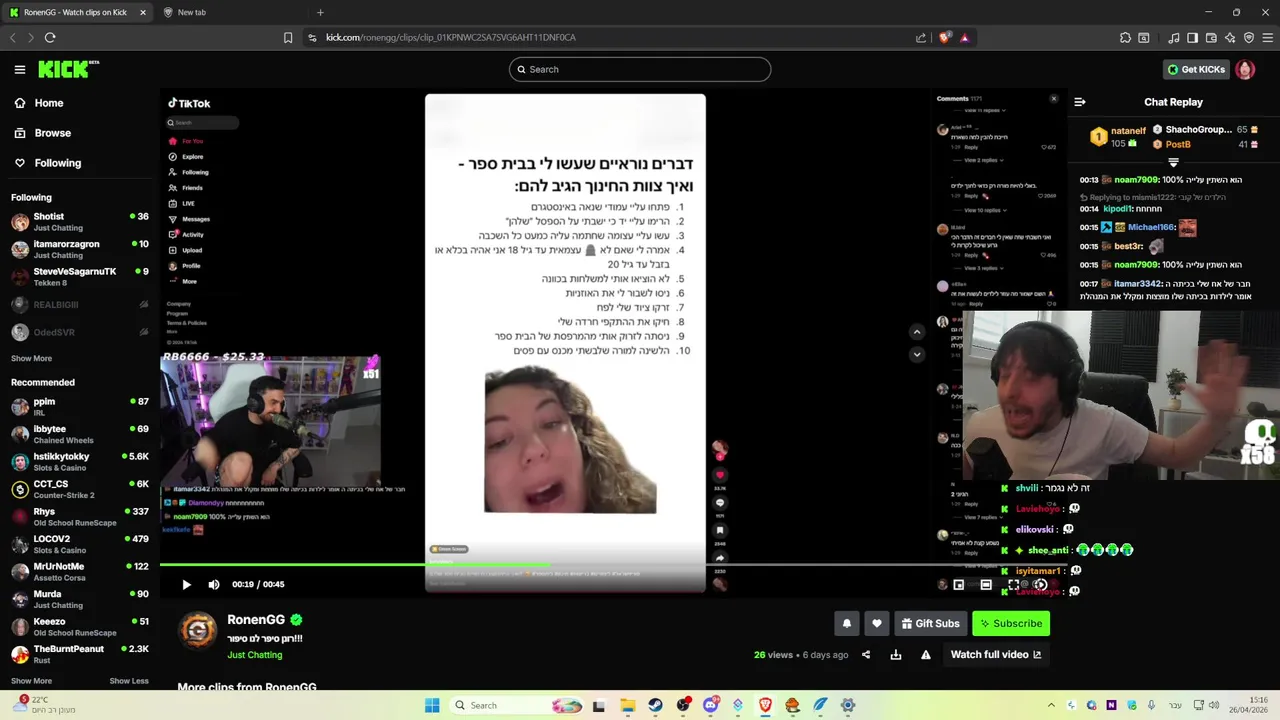Download the clip via the download icon
Viewport: 1280px width, 720px height.
point(896,655)
